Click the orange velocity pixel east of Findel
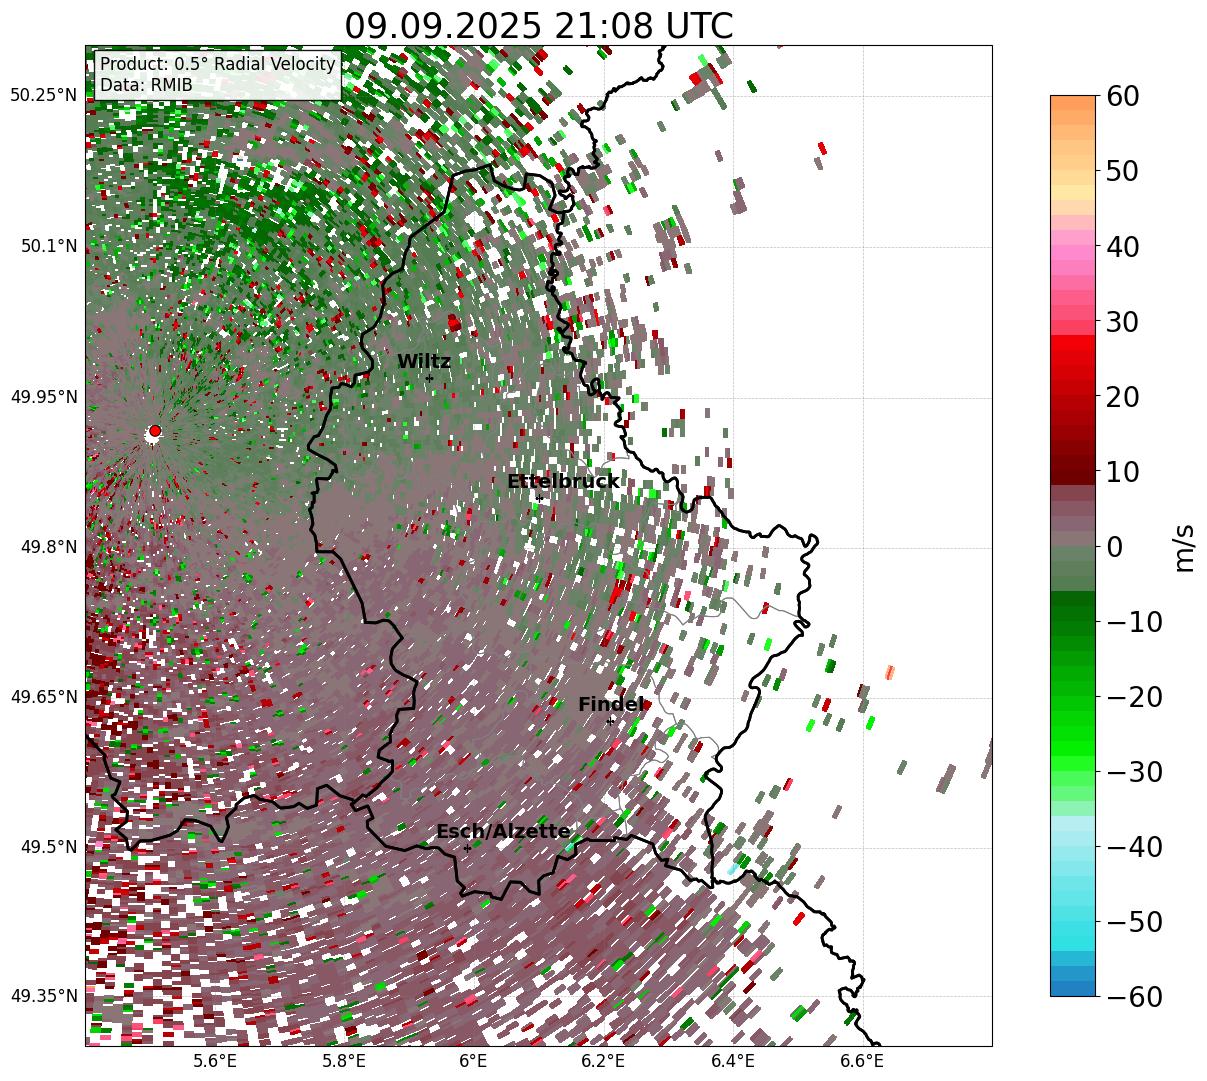The height and width of the screenshot is (1081, 1207). point(889,671)
